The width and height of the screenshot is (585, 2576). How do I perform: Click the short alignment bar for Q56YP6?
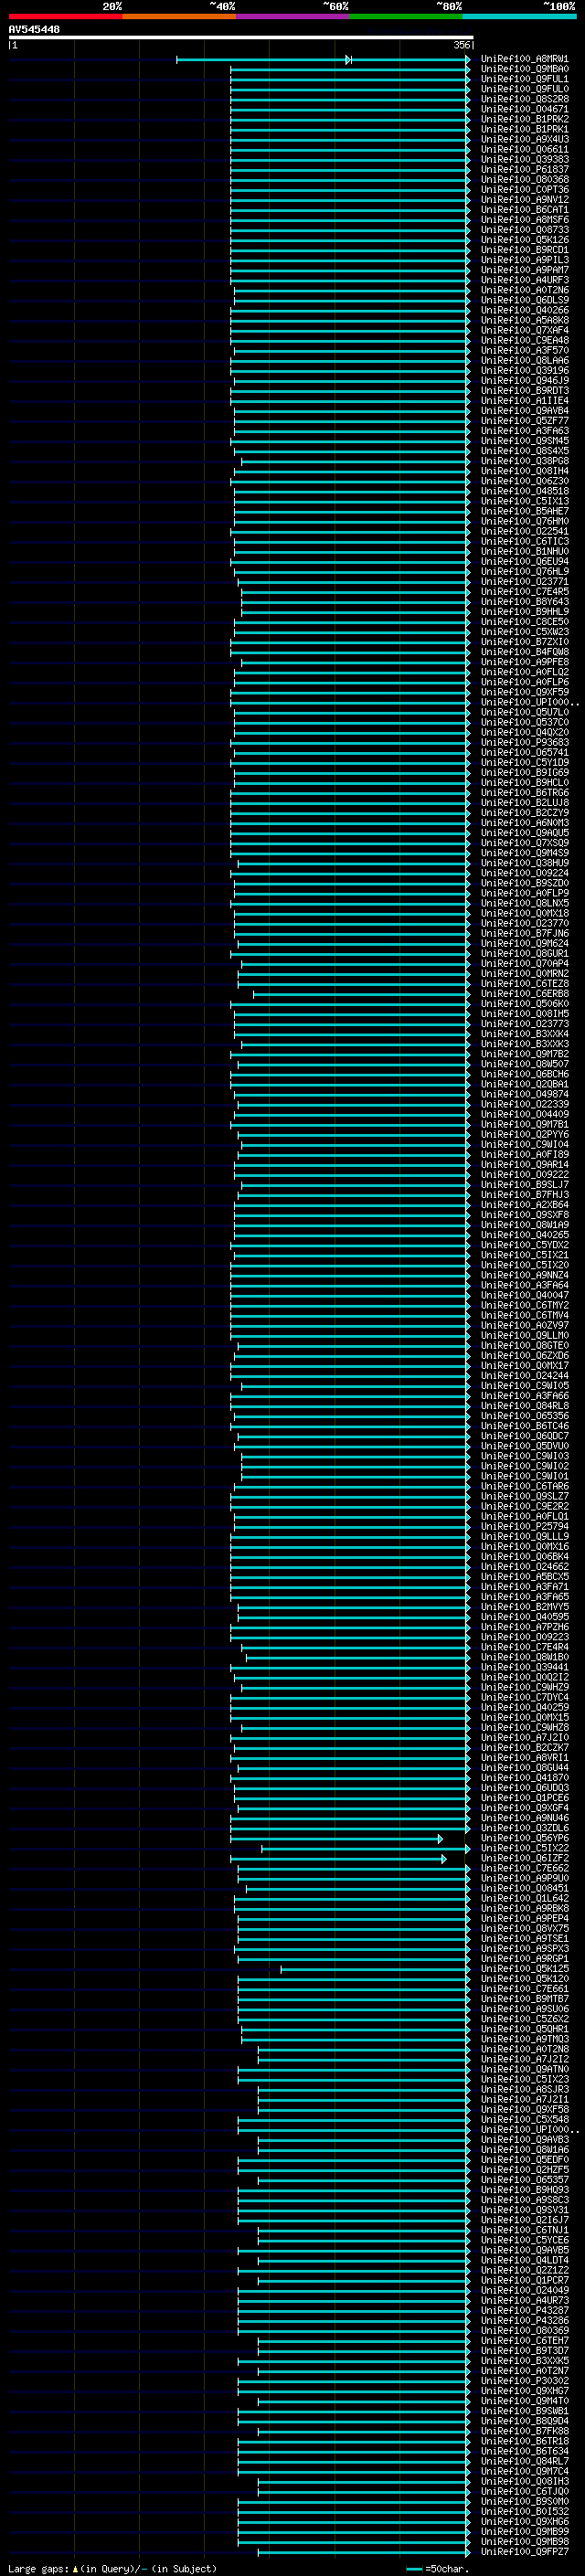coord(336,1839)
